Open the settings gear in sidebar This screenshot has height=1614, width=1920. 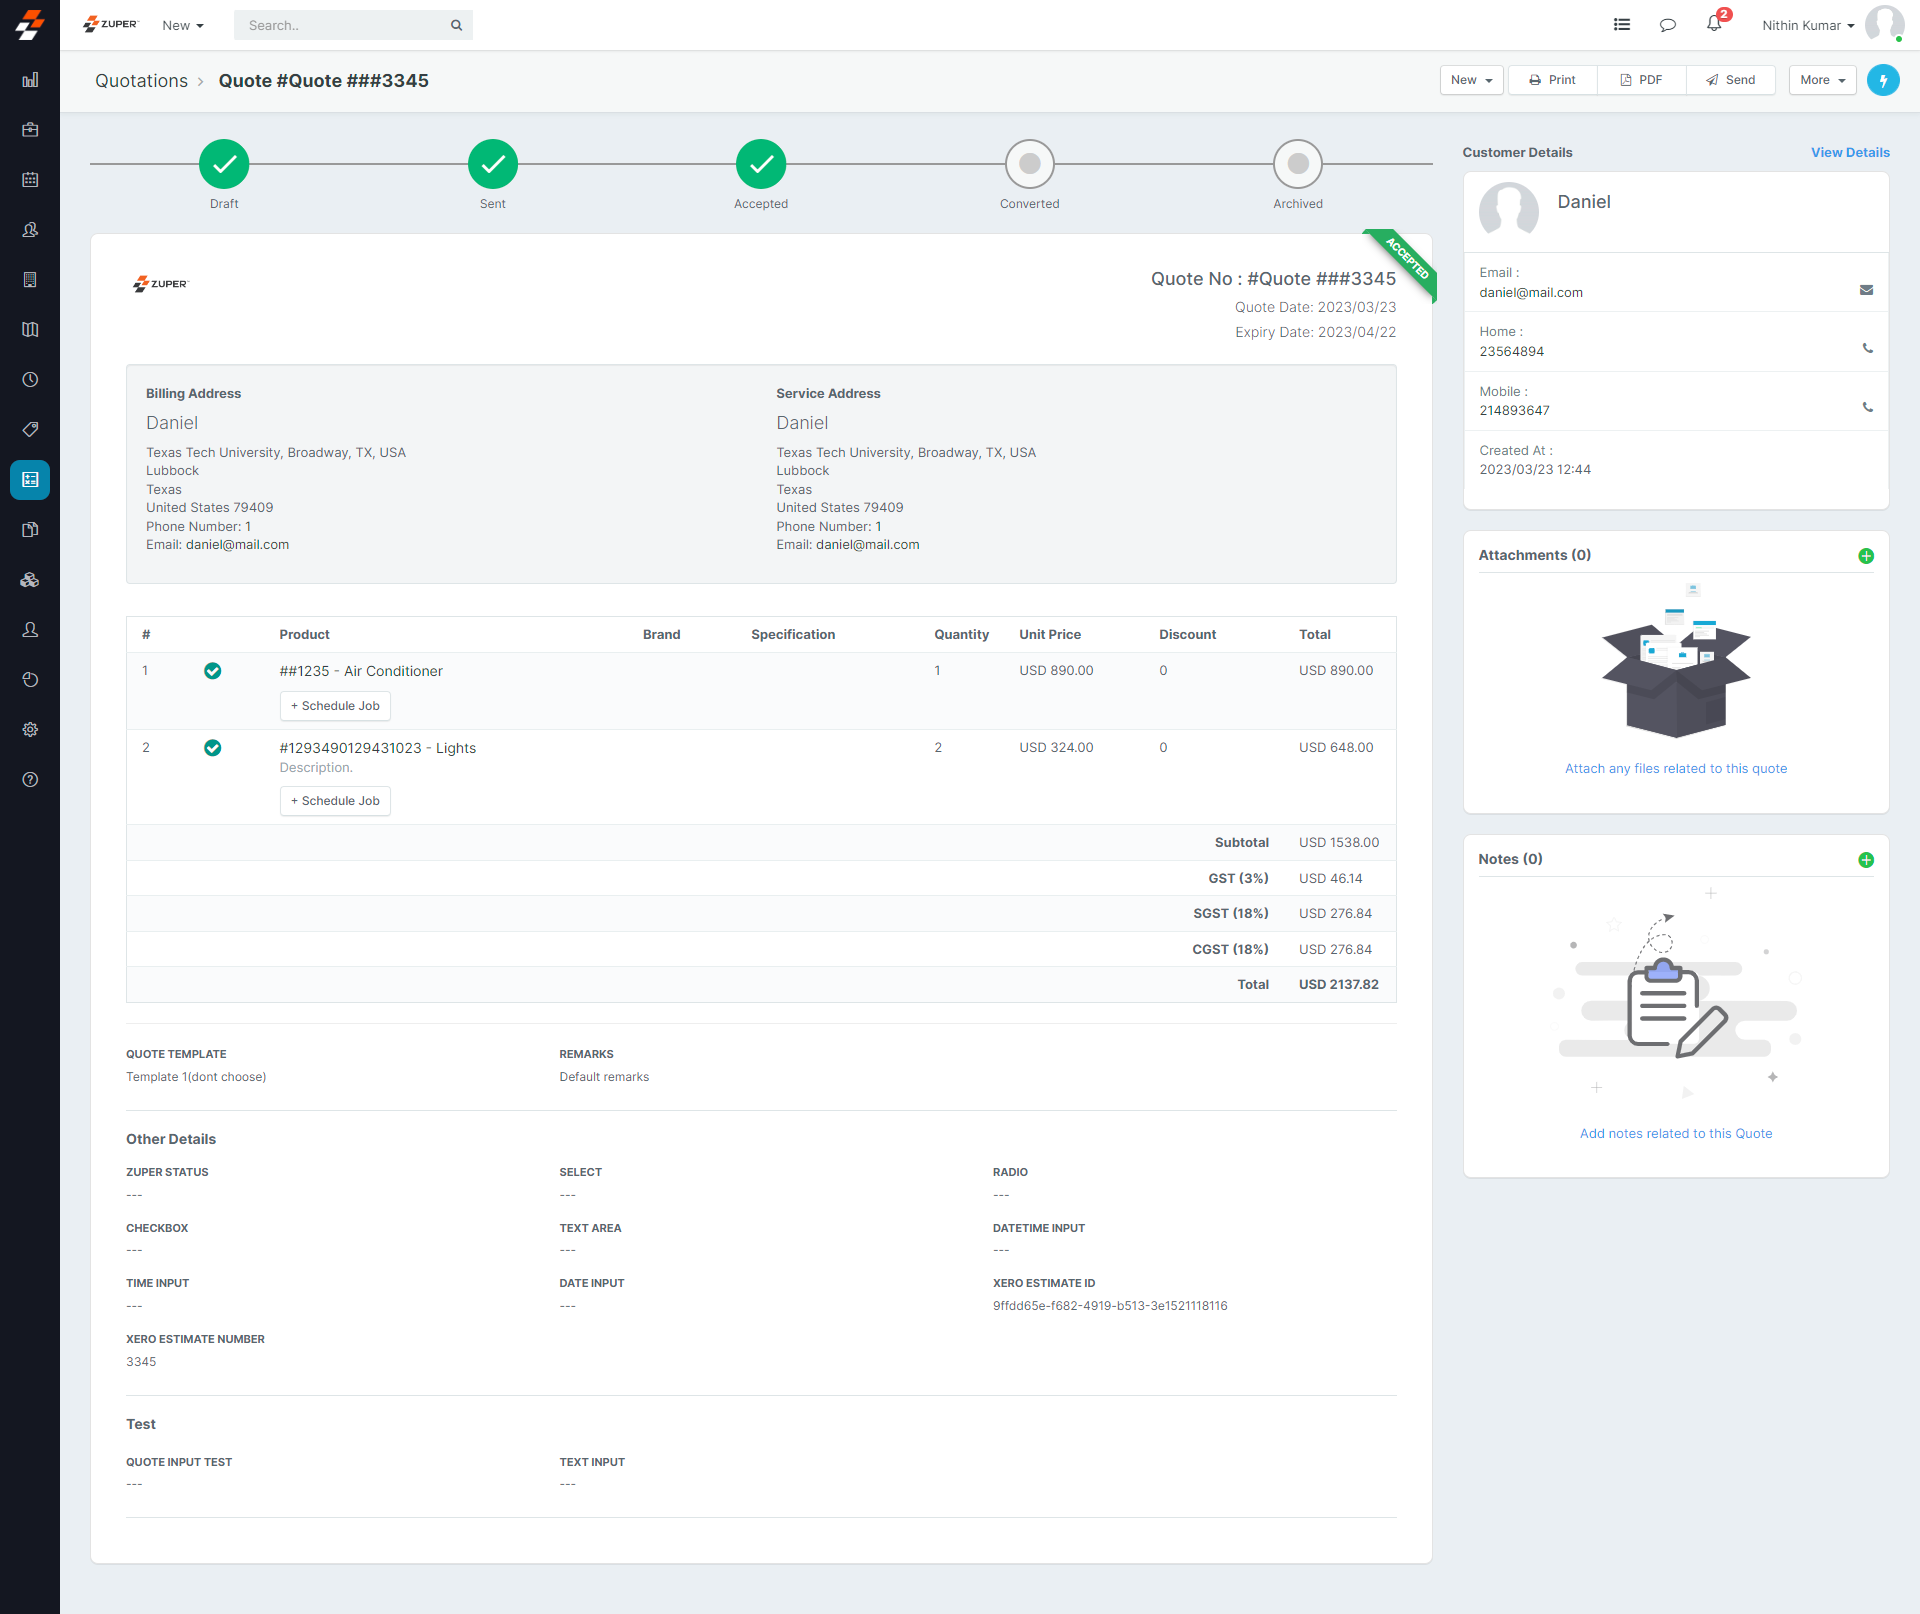coord(30,730)
